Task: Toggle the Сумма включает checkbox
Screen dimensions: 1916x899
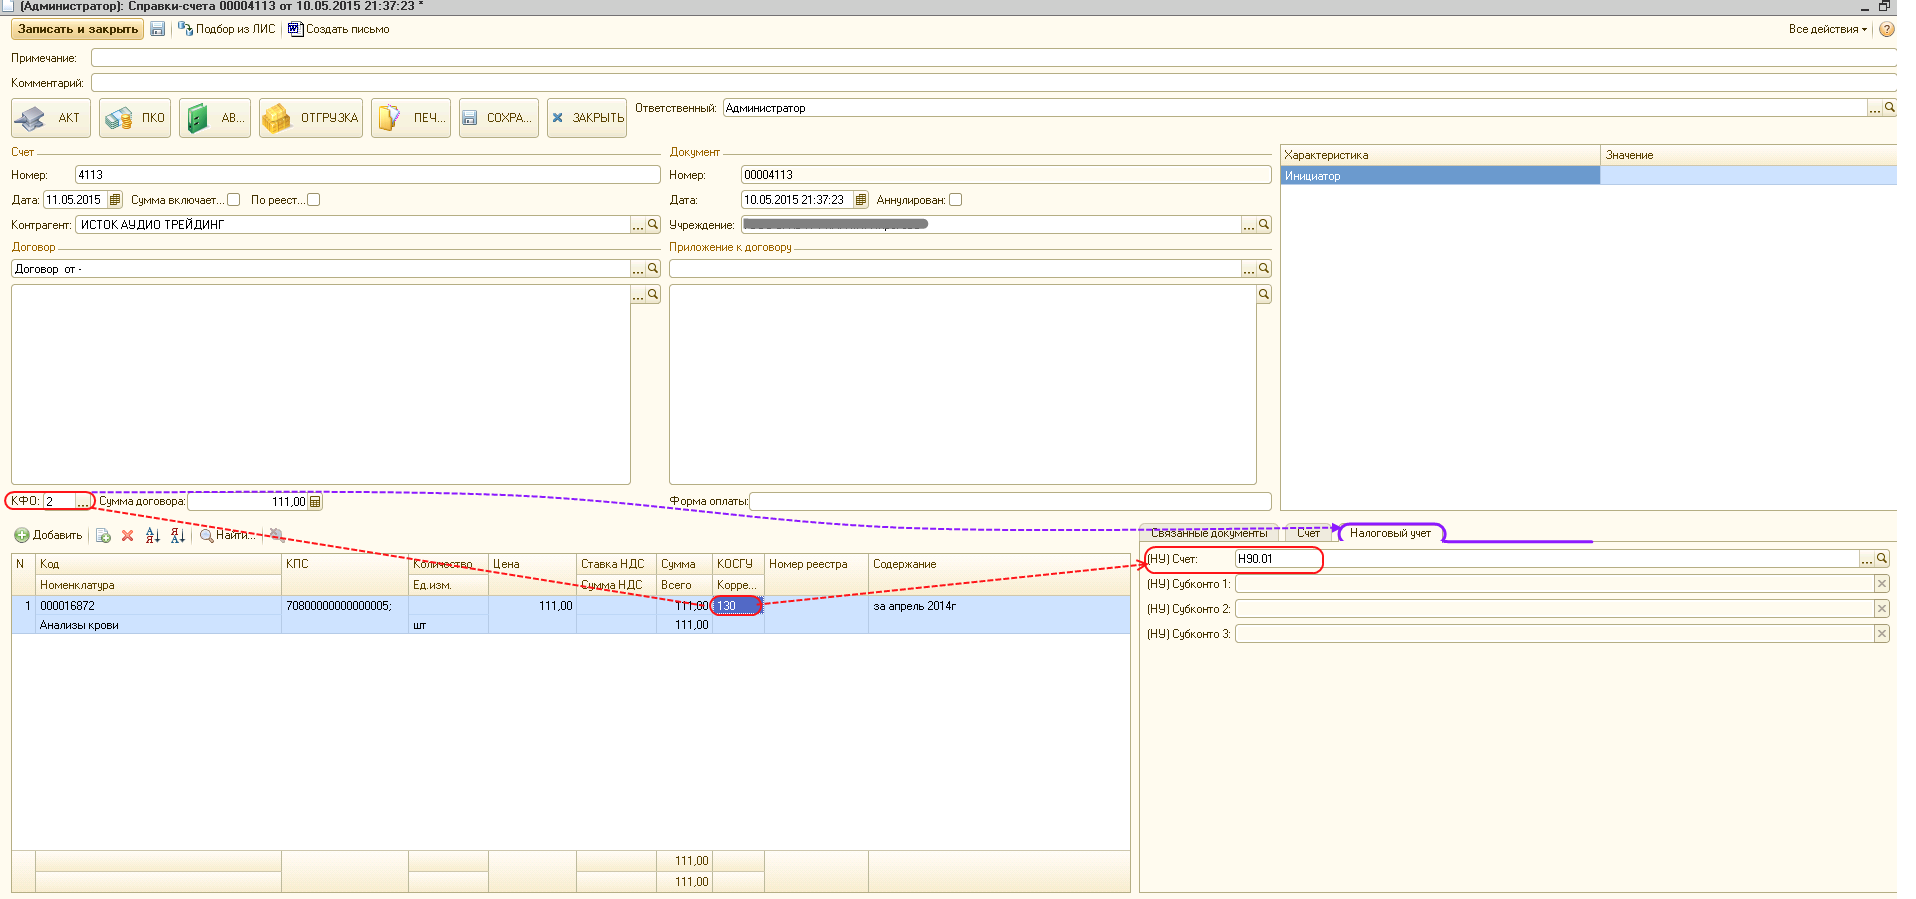Action: click(233, 200)
